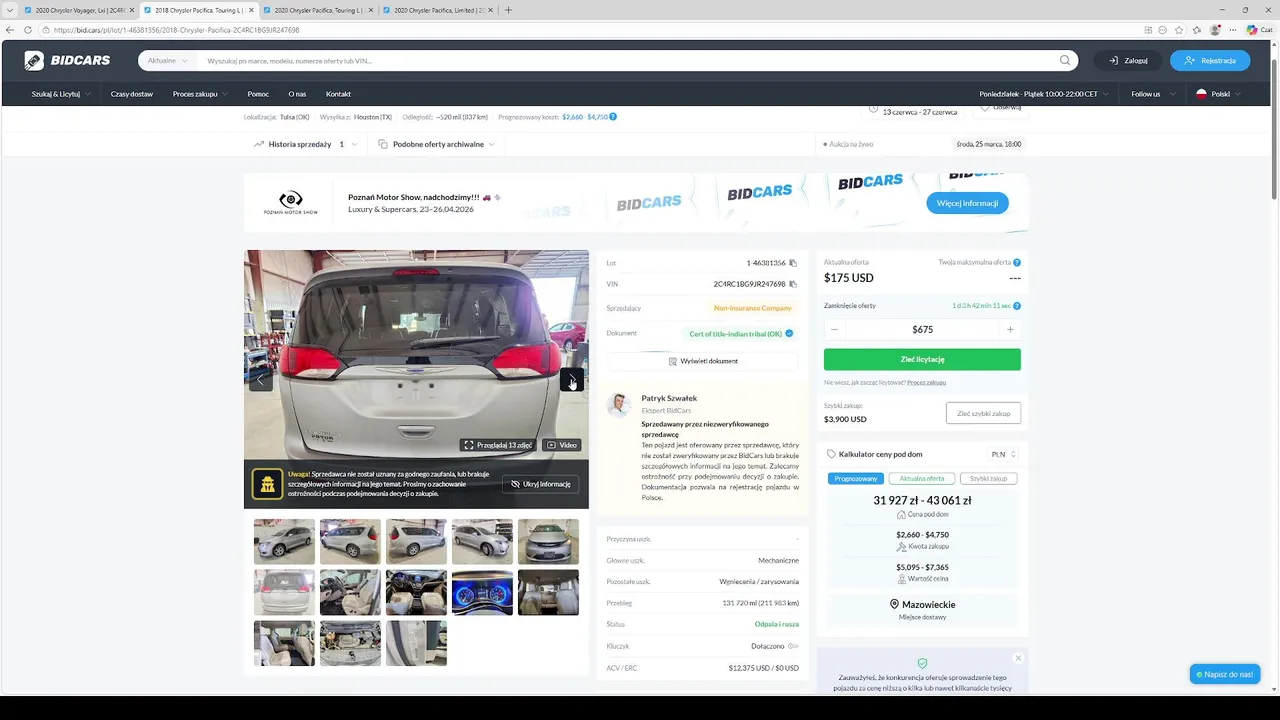This screenshot has height=720, width=1280.
Task: Play the vehicle Video button
Action: pos(561,445)
